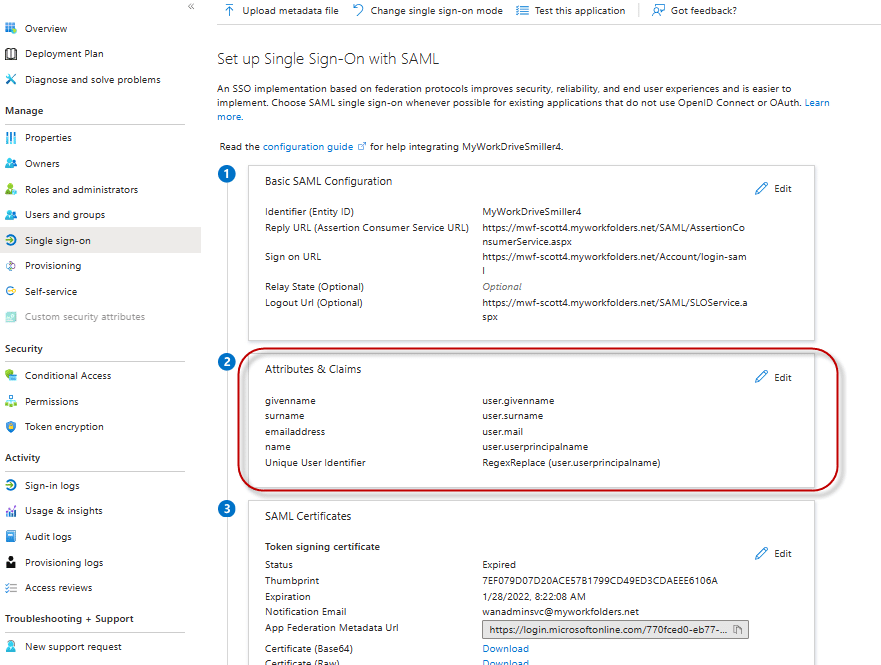881x665 pixels.
Task: Download the Certificate (Base64)
Action: 504,648
